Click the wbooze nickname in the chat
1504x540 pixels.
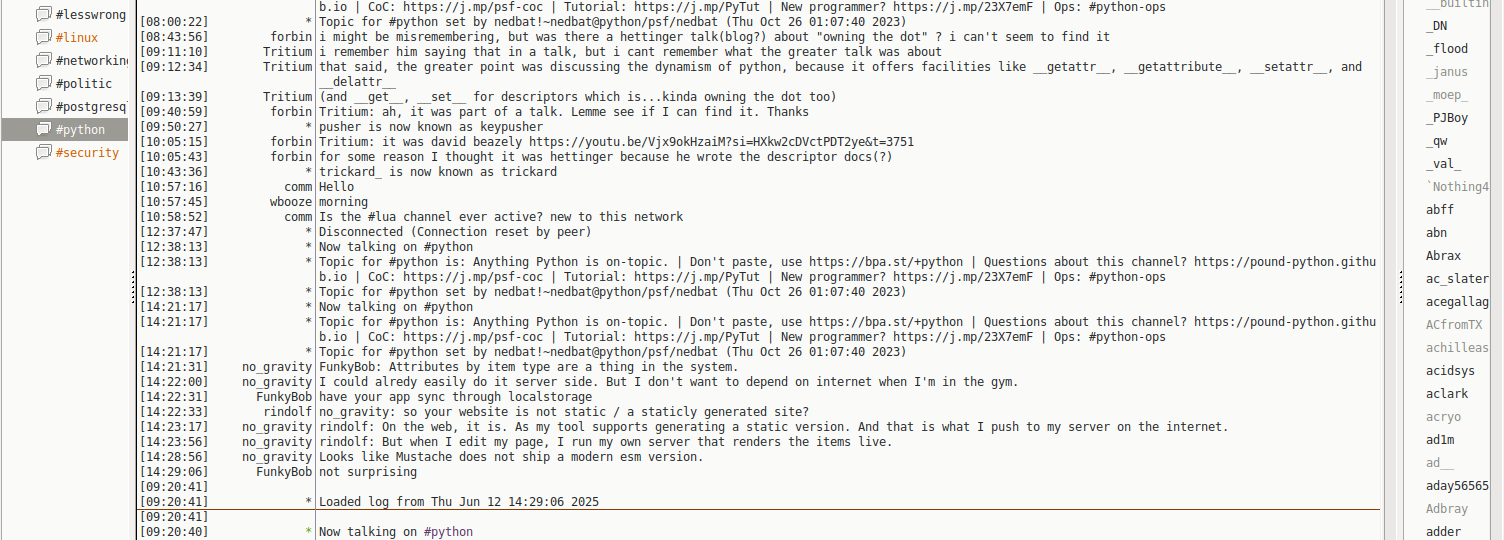(x=291, y=202)
